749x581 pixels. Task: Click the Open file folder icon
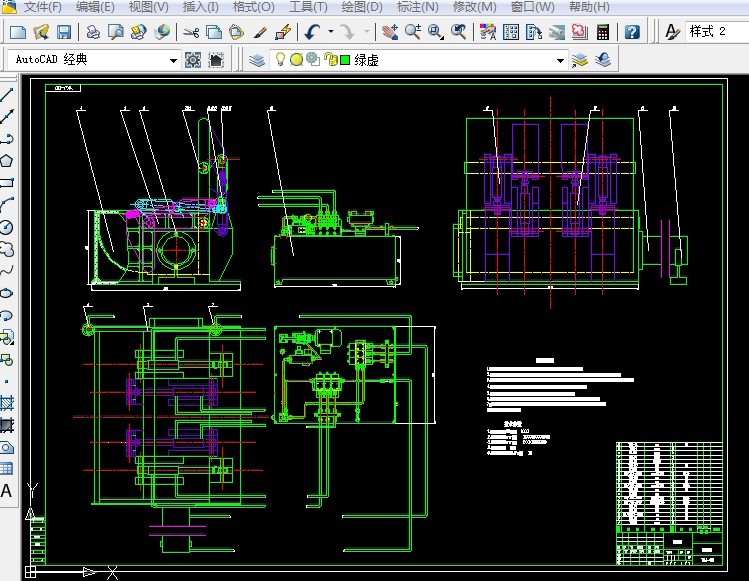pos(41,32)
